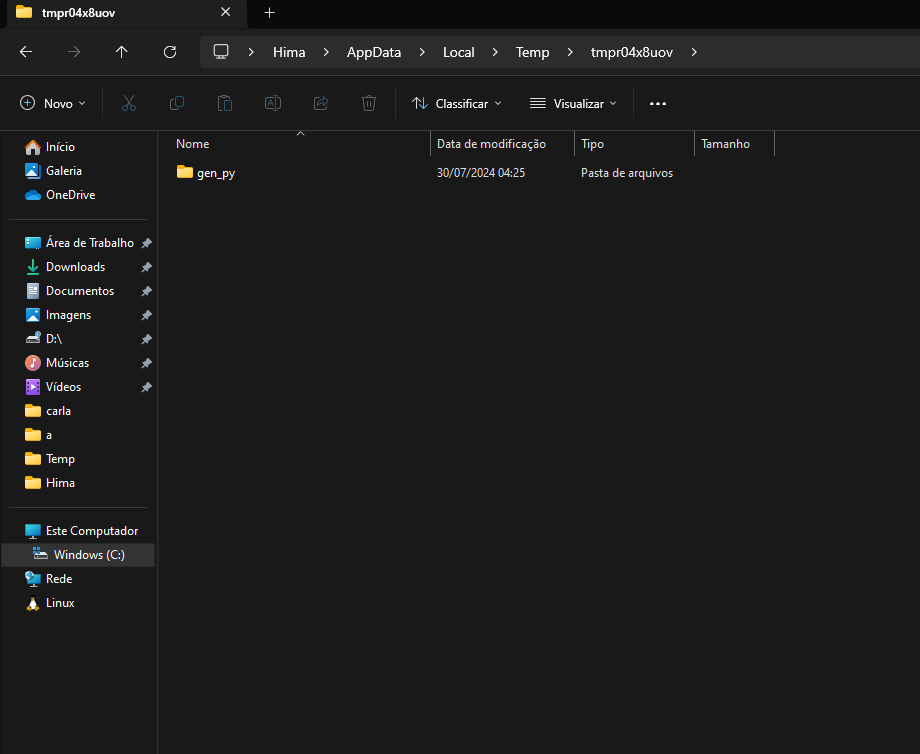Expand chevron after Temp in breadcrumb
Screen dimensions: 920x754
tap(570, 52)
